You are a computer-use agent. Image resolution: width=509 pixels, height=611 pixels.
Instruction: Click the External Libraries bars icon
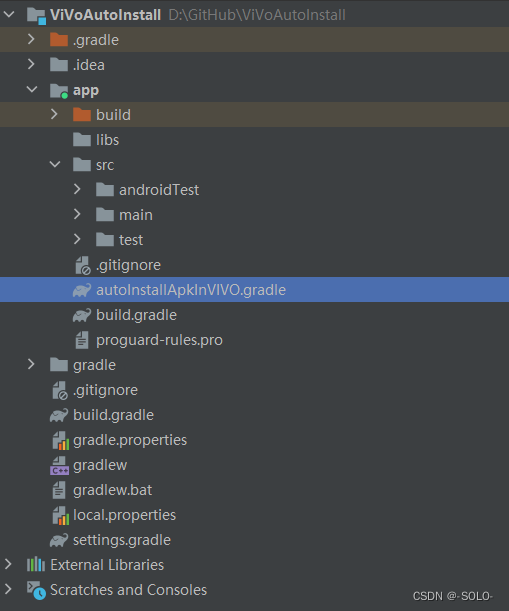[36, 565]
